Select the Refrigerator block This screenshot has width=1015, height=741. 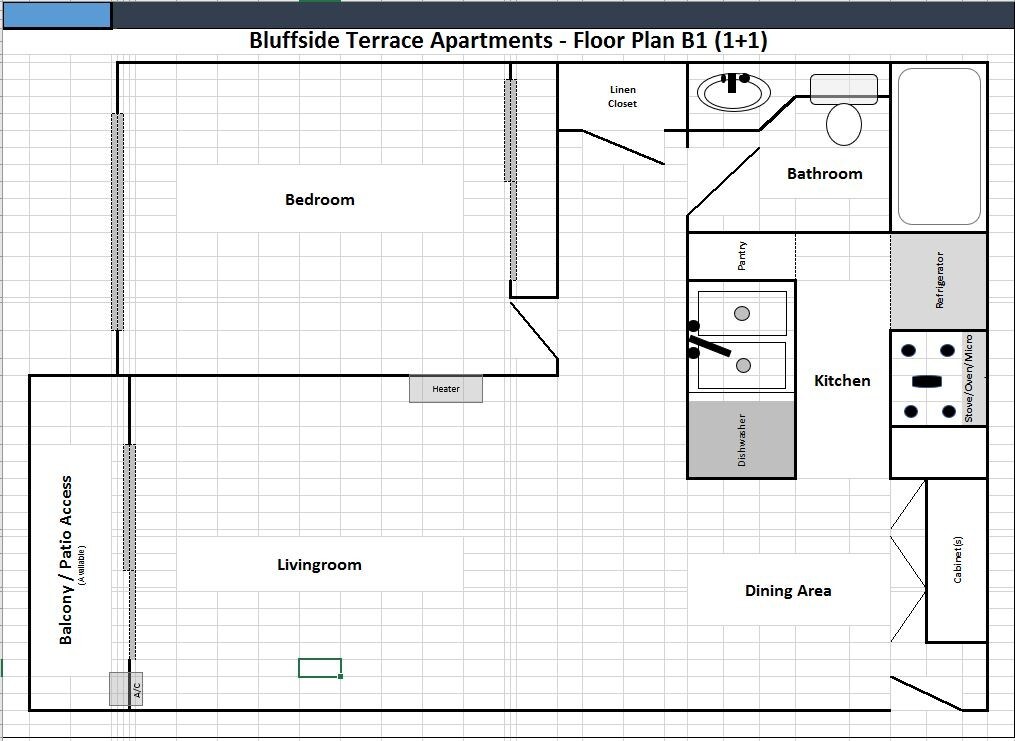938,281
